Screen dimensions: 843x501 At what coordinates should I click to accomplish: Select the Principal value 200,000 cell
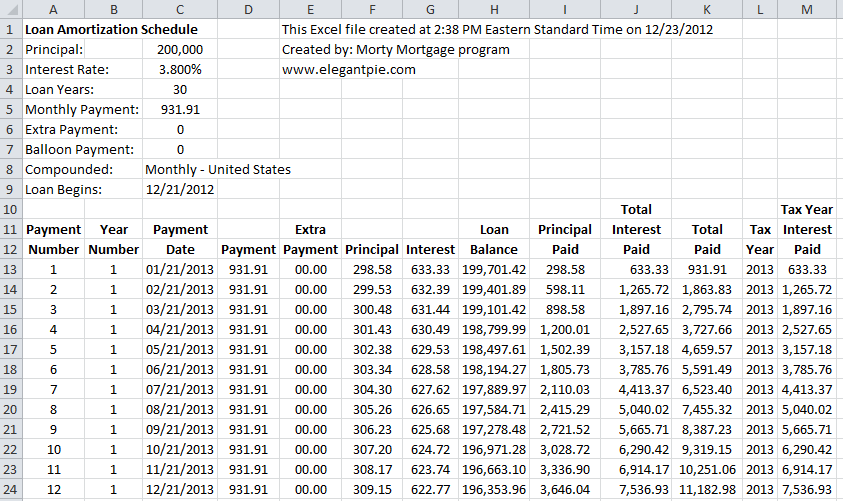[x=180, y=49]
